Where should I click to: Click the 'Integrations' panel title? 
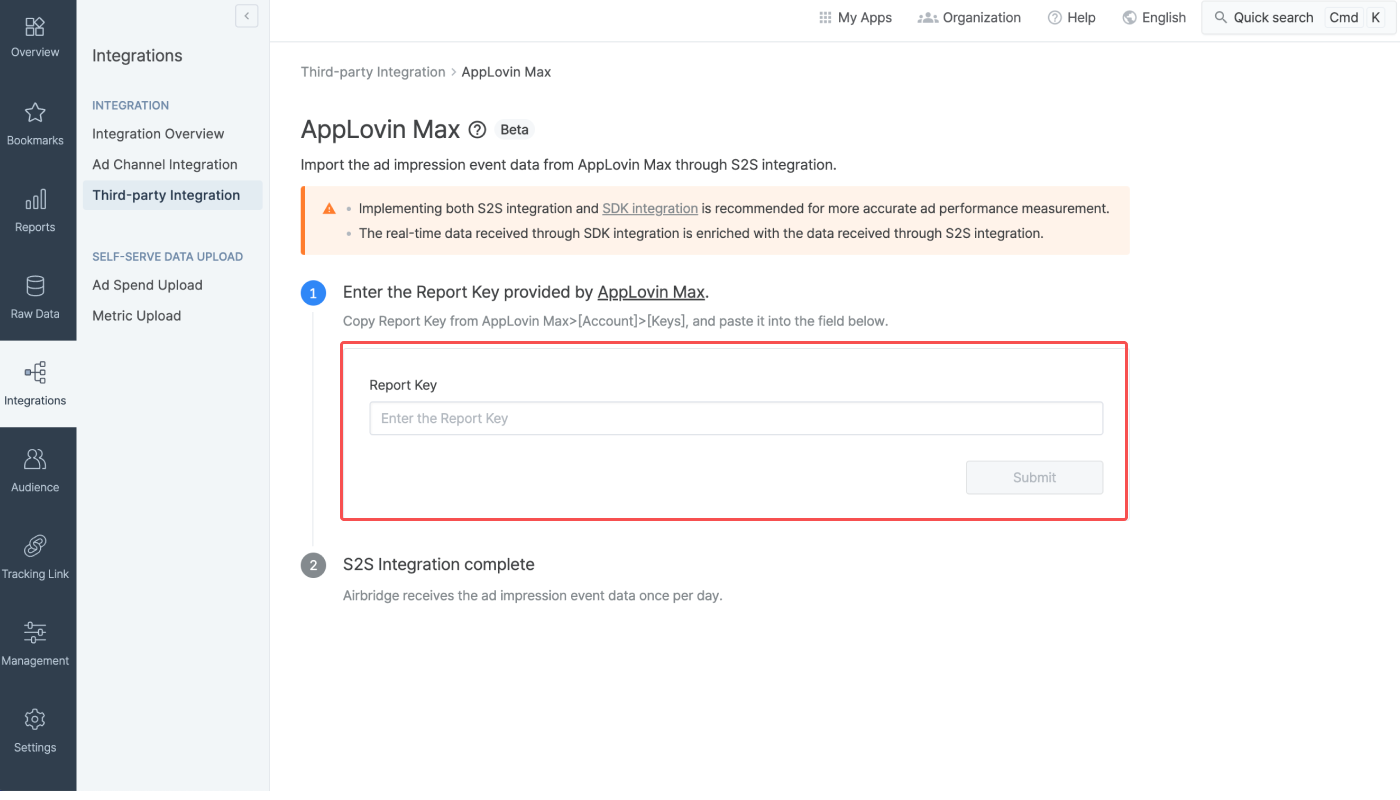[x=137, y=56]
